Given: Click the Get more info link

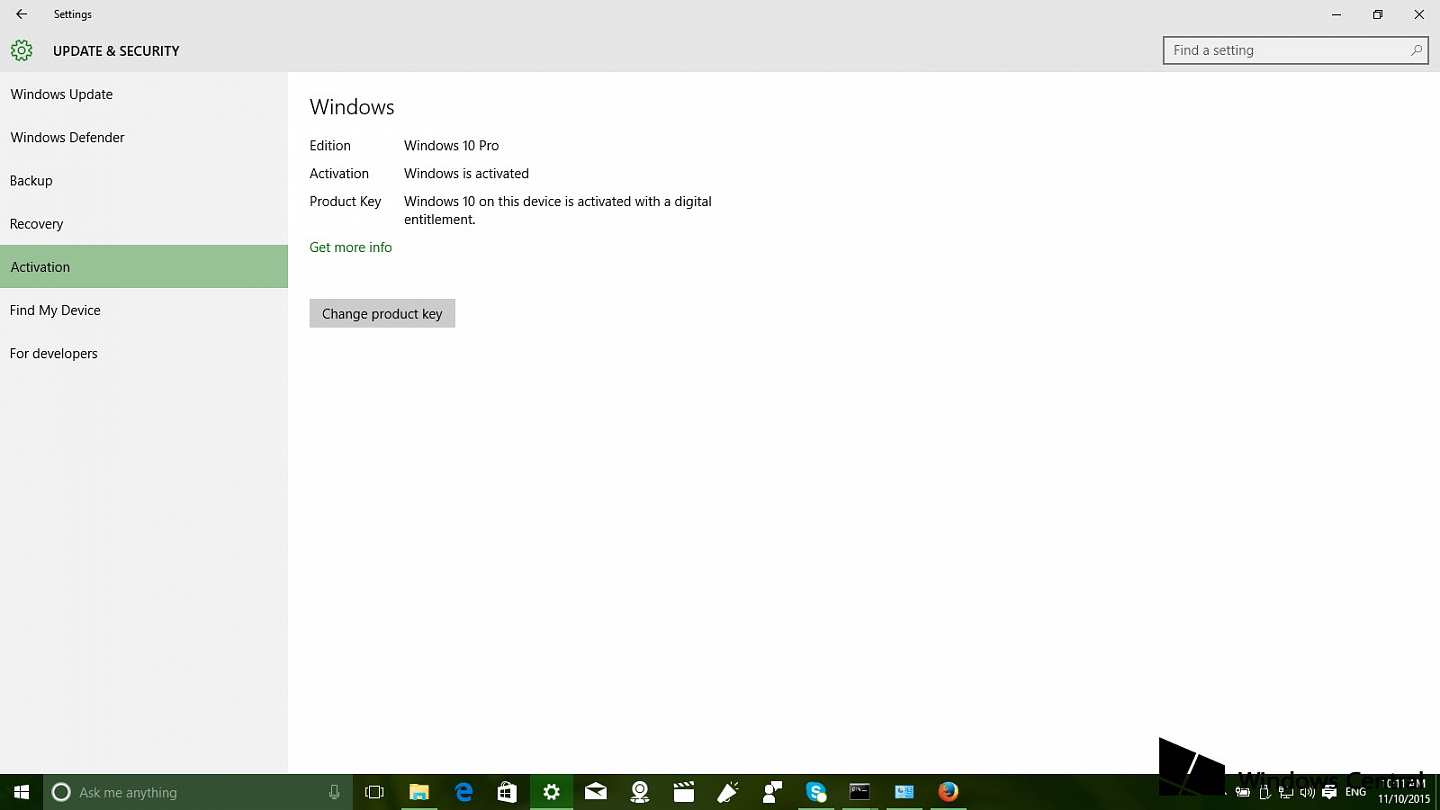Looking at the screenshot, I should point(351,247).
